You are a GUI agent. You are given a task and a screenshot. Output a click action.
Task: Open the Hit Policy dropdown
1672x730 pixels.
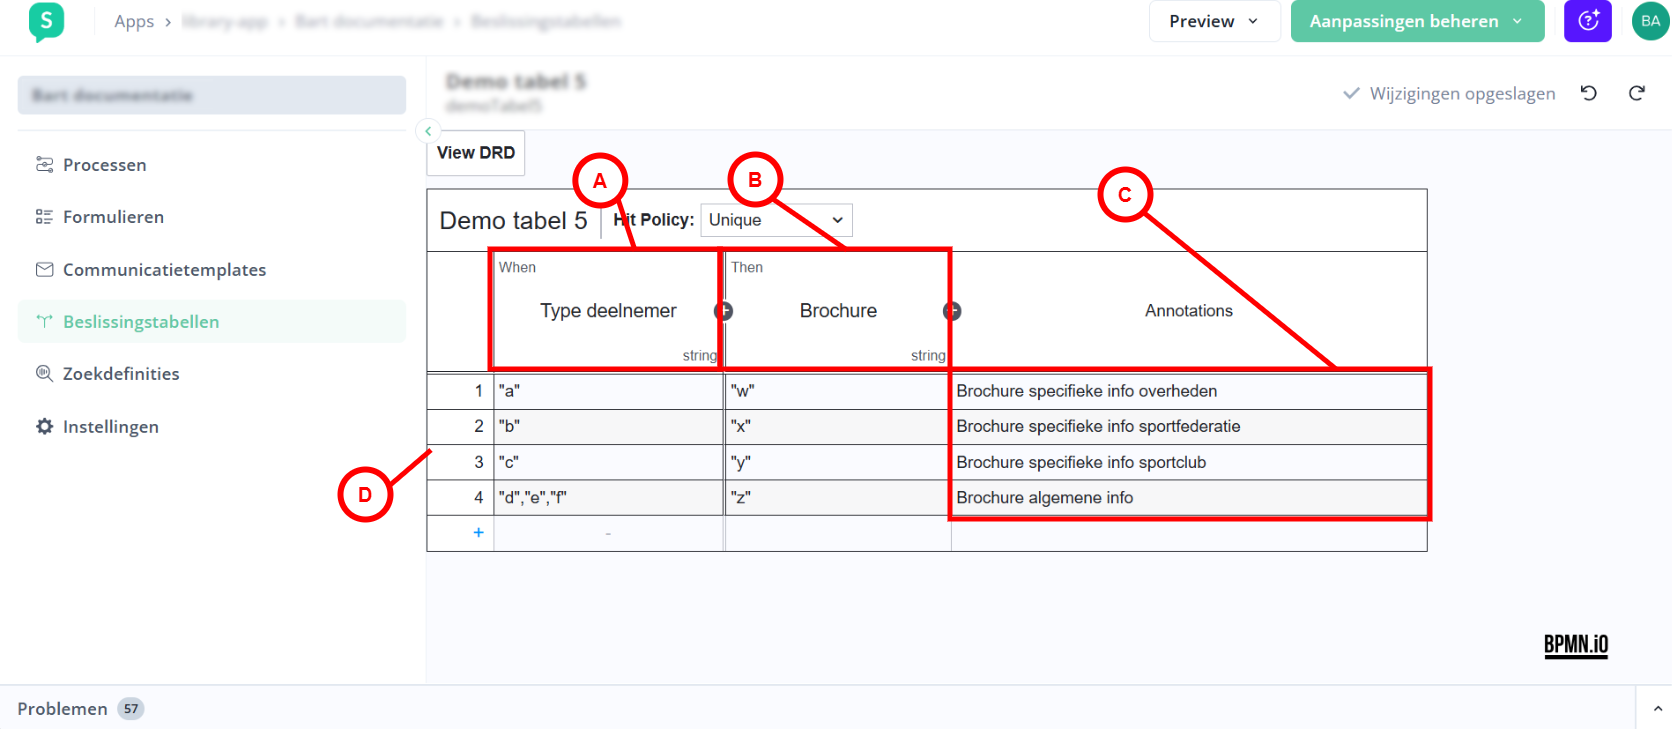[x=776, y=220]
